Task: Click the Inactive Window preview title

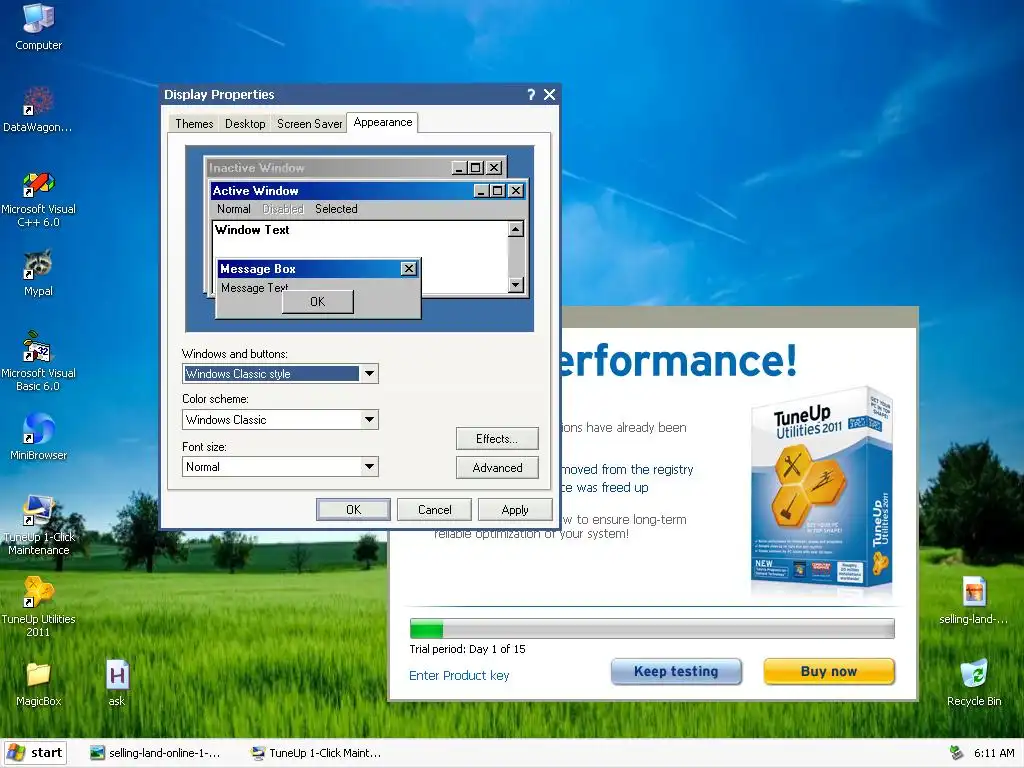Action: pyautogui.click(x=257, y=168)
